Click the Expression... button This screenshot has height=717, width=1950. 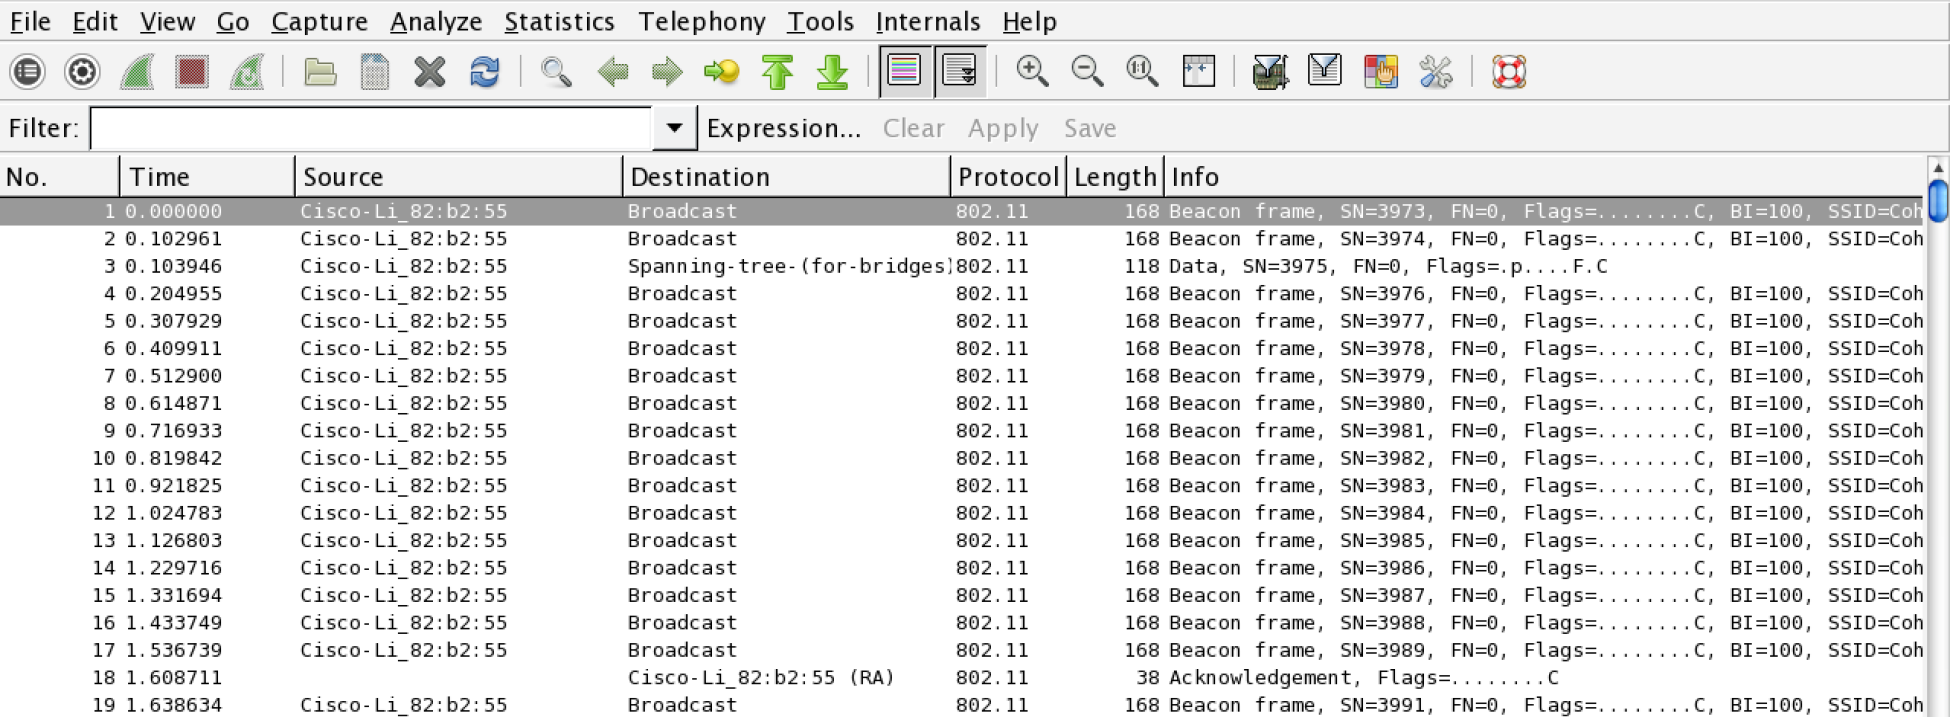pyautogui.click(x=783, y=128)
